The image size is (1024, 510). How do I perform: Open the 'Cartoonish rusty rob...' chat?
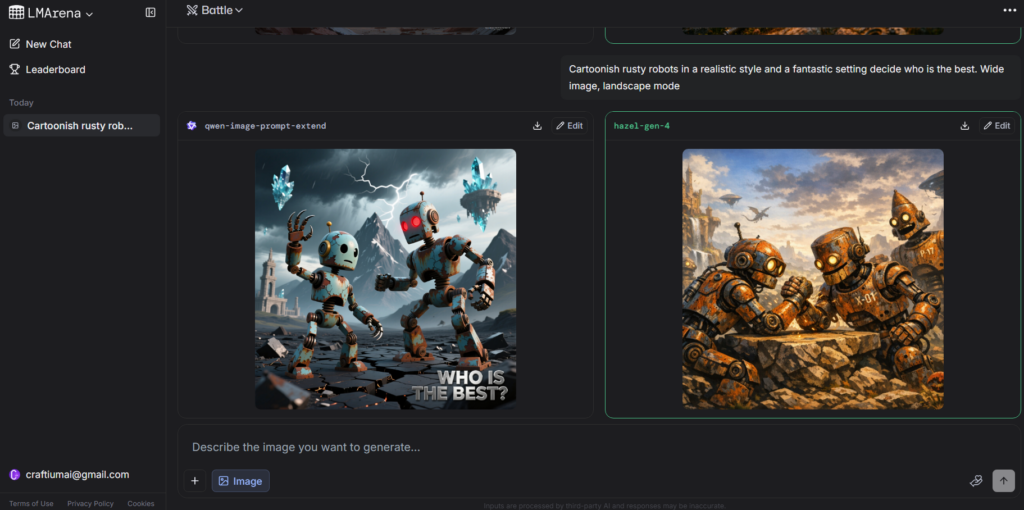(80, 126)
